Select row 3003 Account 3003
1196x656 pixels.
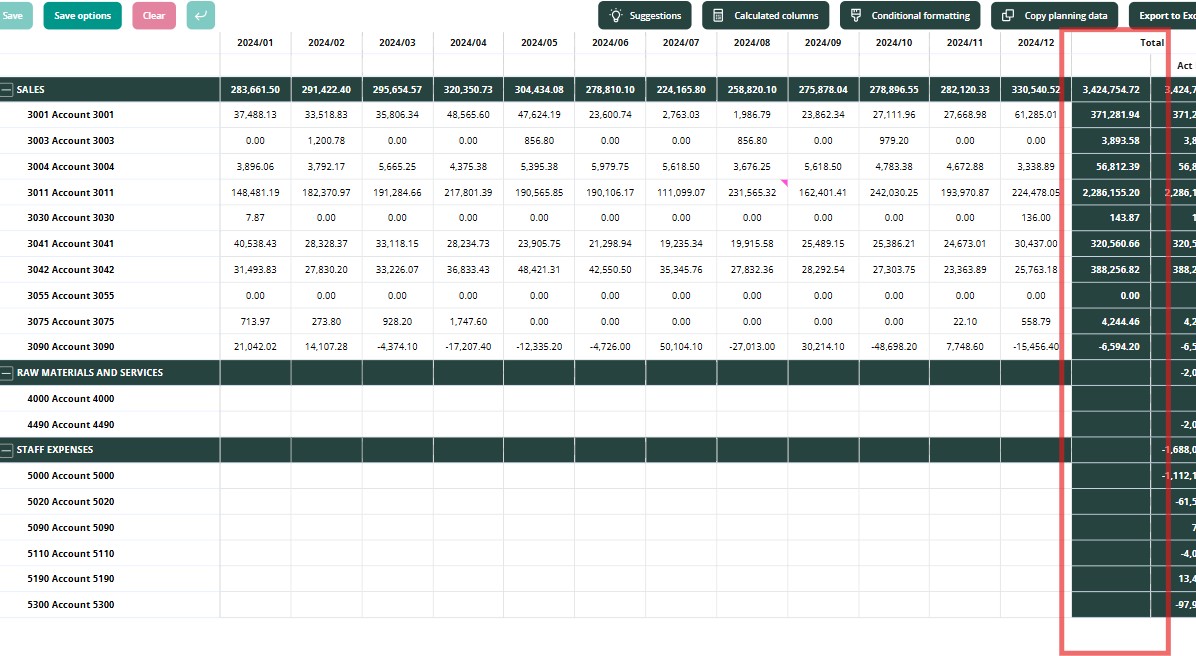point(70,141)
